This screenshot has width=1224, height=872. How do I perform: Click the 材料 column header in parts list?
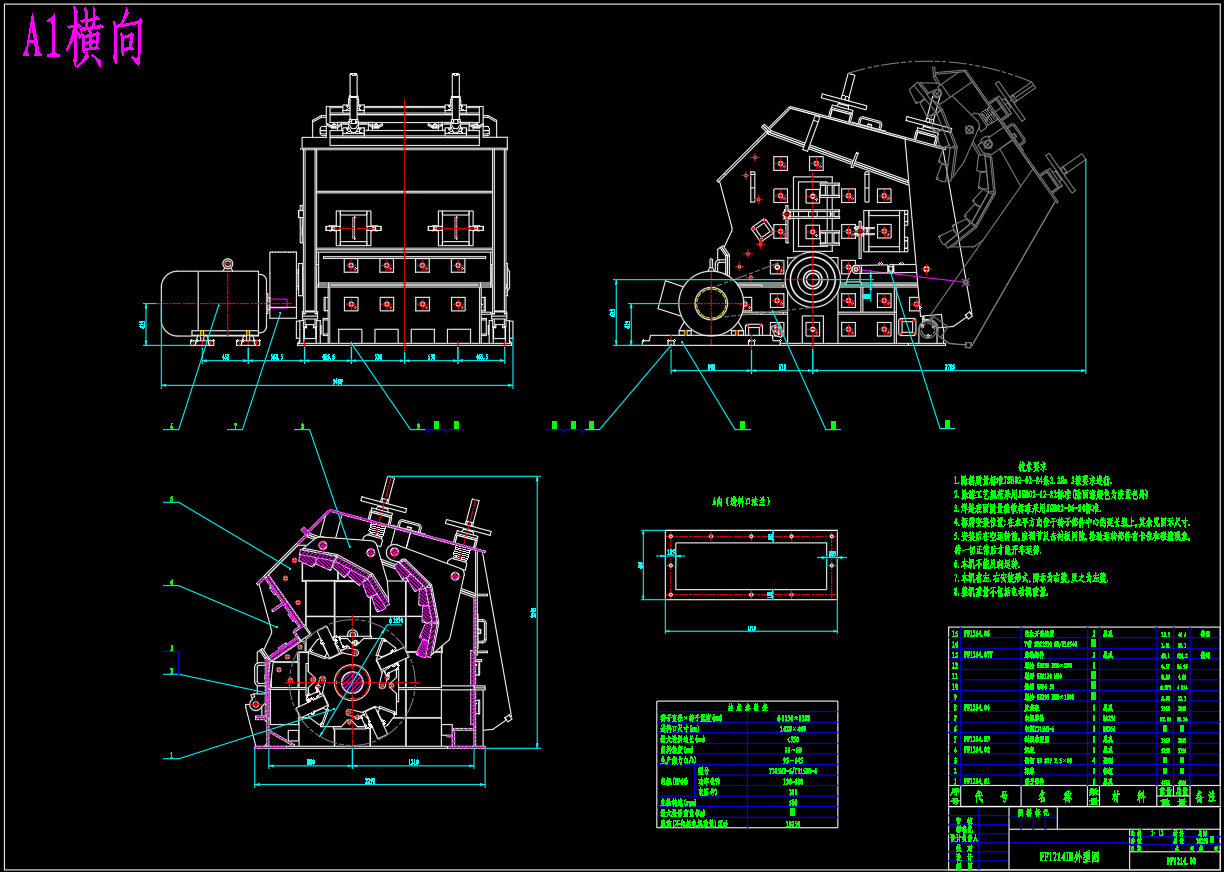[1127, 796]
